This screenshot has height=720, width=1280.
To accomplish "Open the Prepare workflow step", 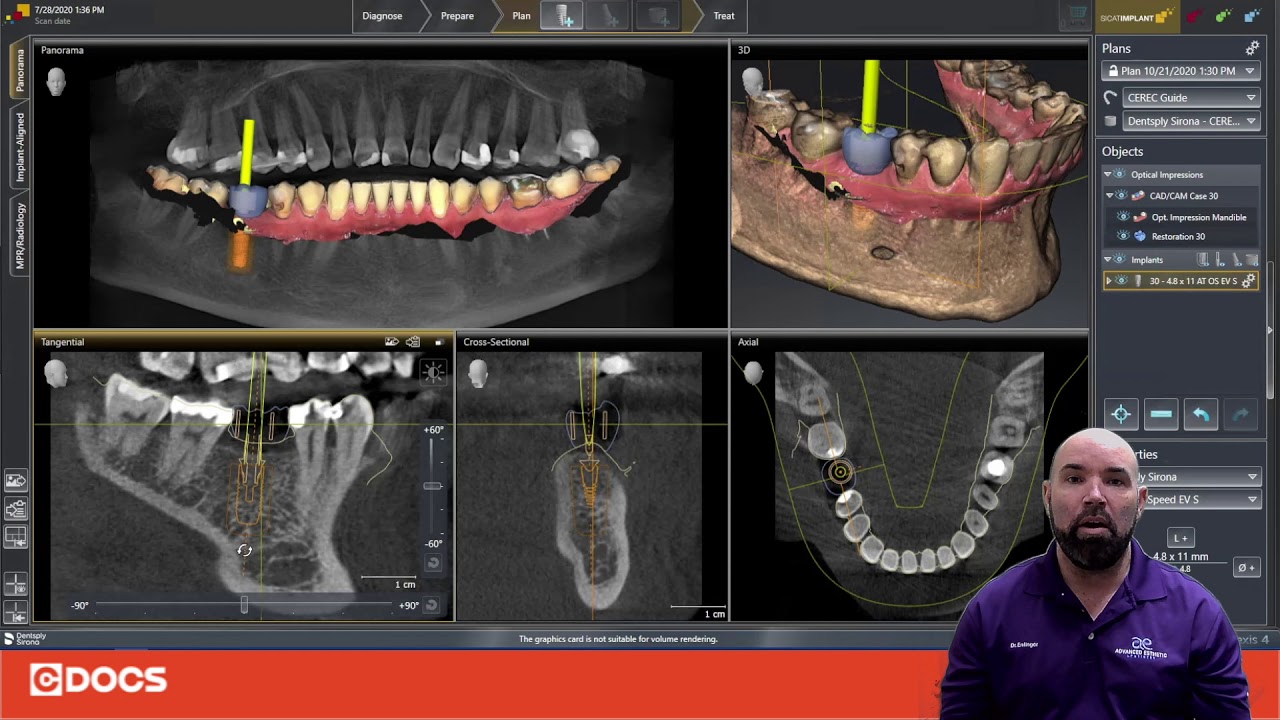I will 457,16.
